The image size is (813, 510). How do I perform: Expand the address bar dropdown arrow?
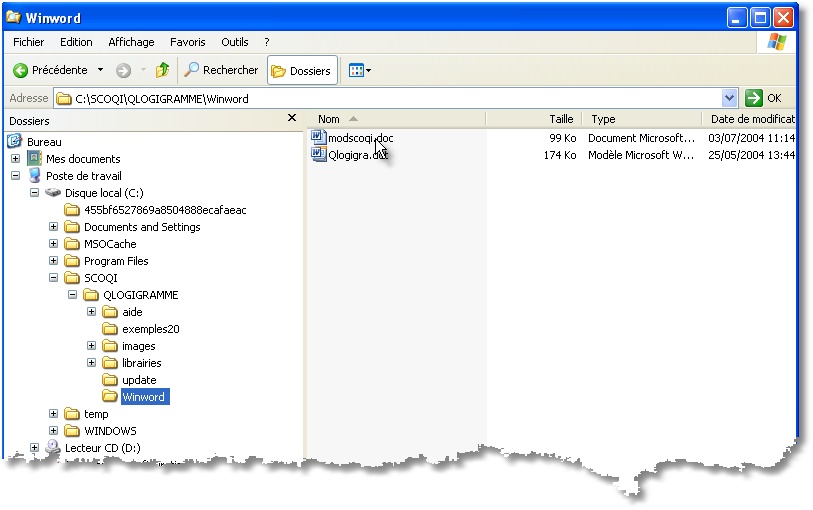click(729, 98)
